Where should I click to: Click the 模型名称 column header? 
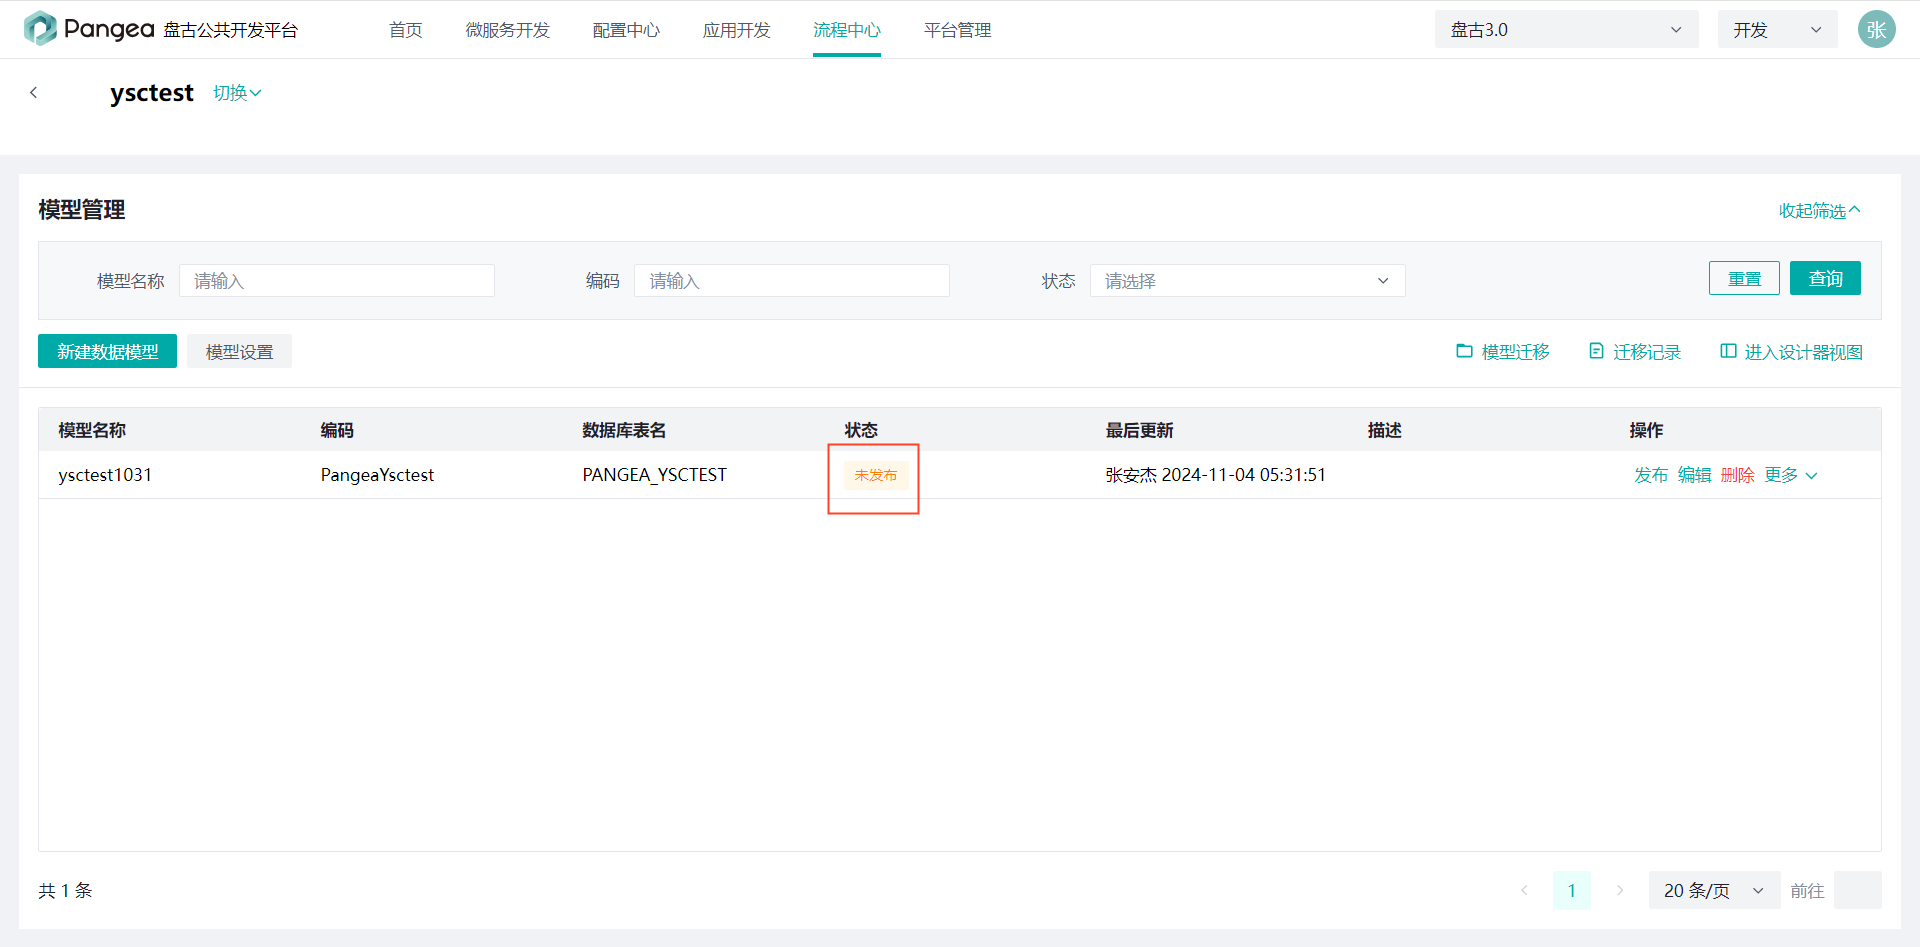pyautogui.click(x=92, y=430)
